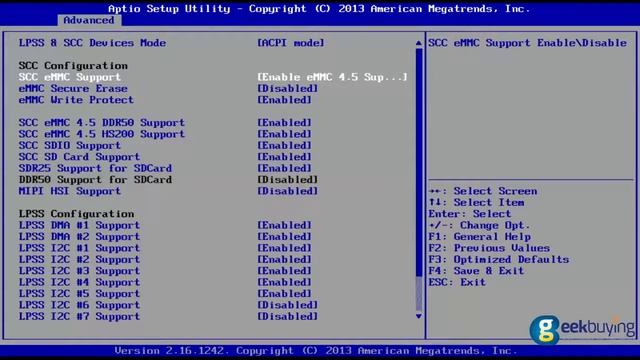This screenshot has height=360, width=640.
Task: Select SDR25 Support for SDCard
Action: (x=95, y=169)
